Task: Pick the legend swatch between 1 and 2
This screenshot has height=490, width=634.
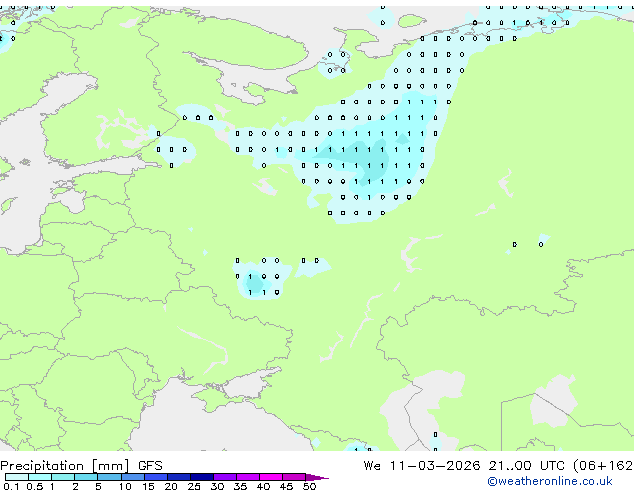Action: (63, 477)
